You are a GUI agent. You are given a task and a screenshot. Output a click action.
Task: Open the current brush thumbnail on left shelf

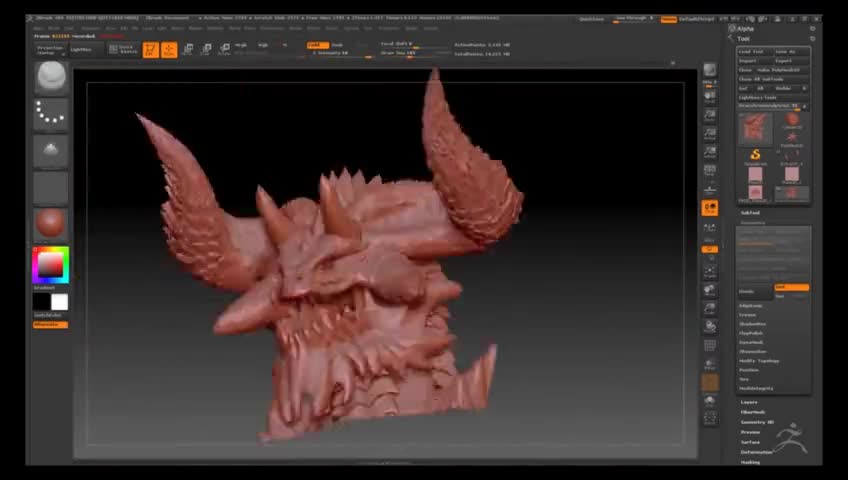[x=51, y=77]
